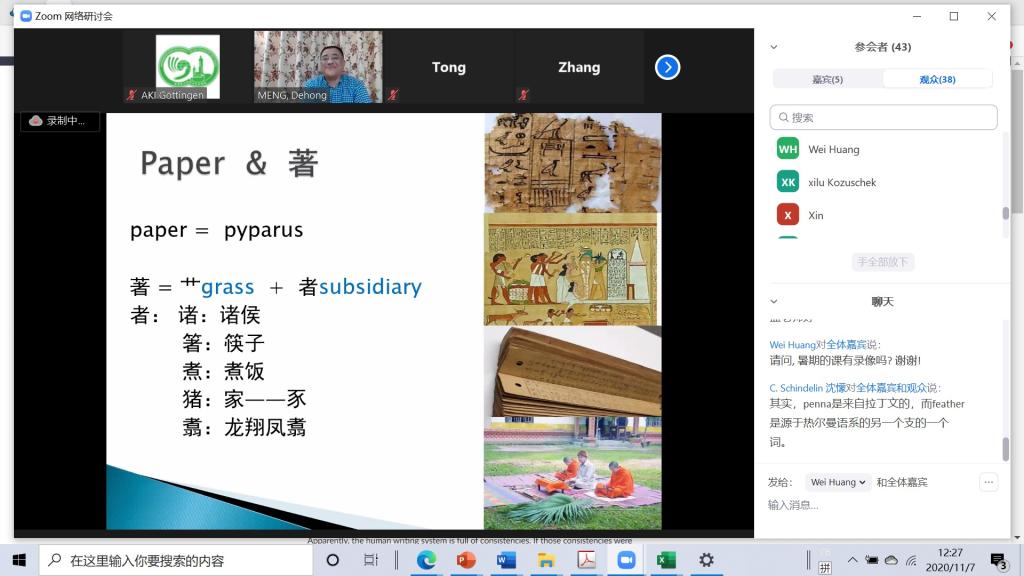
Task: Select Tong's video tile
Action: click(449, 67)
